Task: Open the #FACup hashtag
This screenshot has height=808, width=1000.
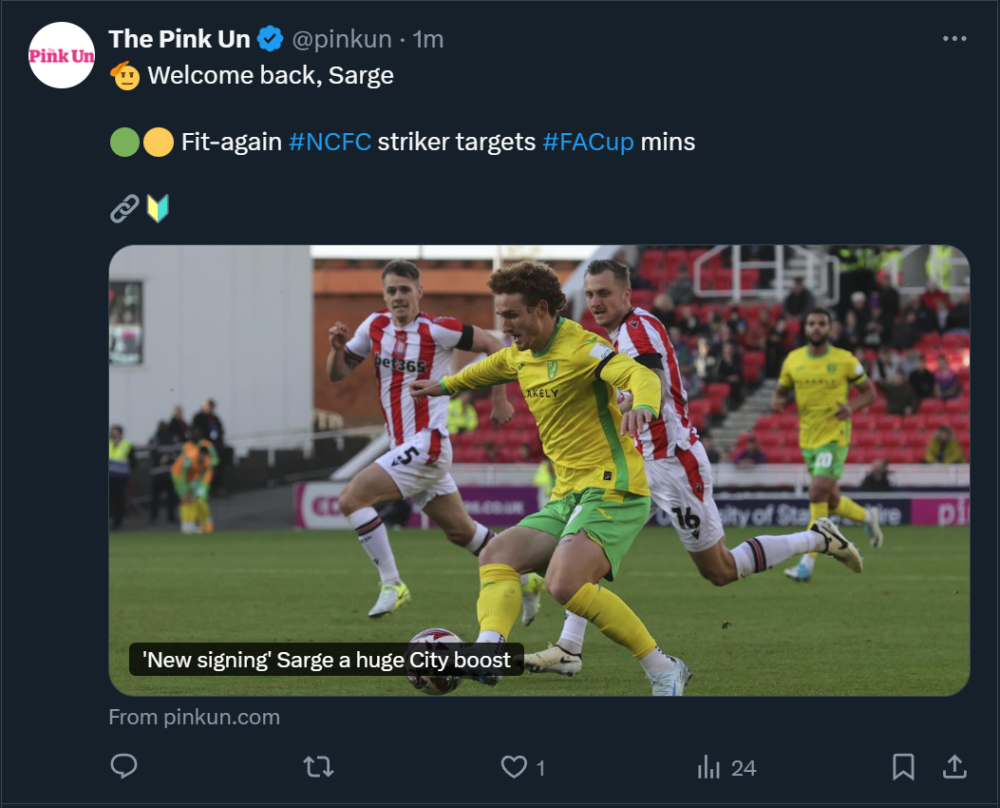Action: coord(588,142)
